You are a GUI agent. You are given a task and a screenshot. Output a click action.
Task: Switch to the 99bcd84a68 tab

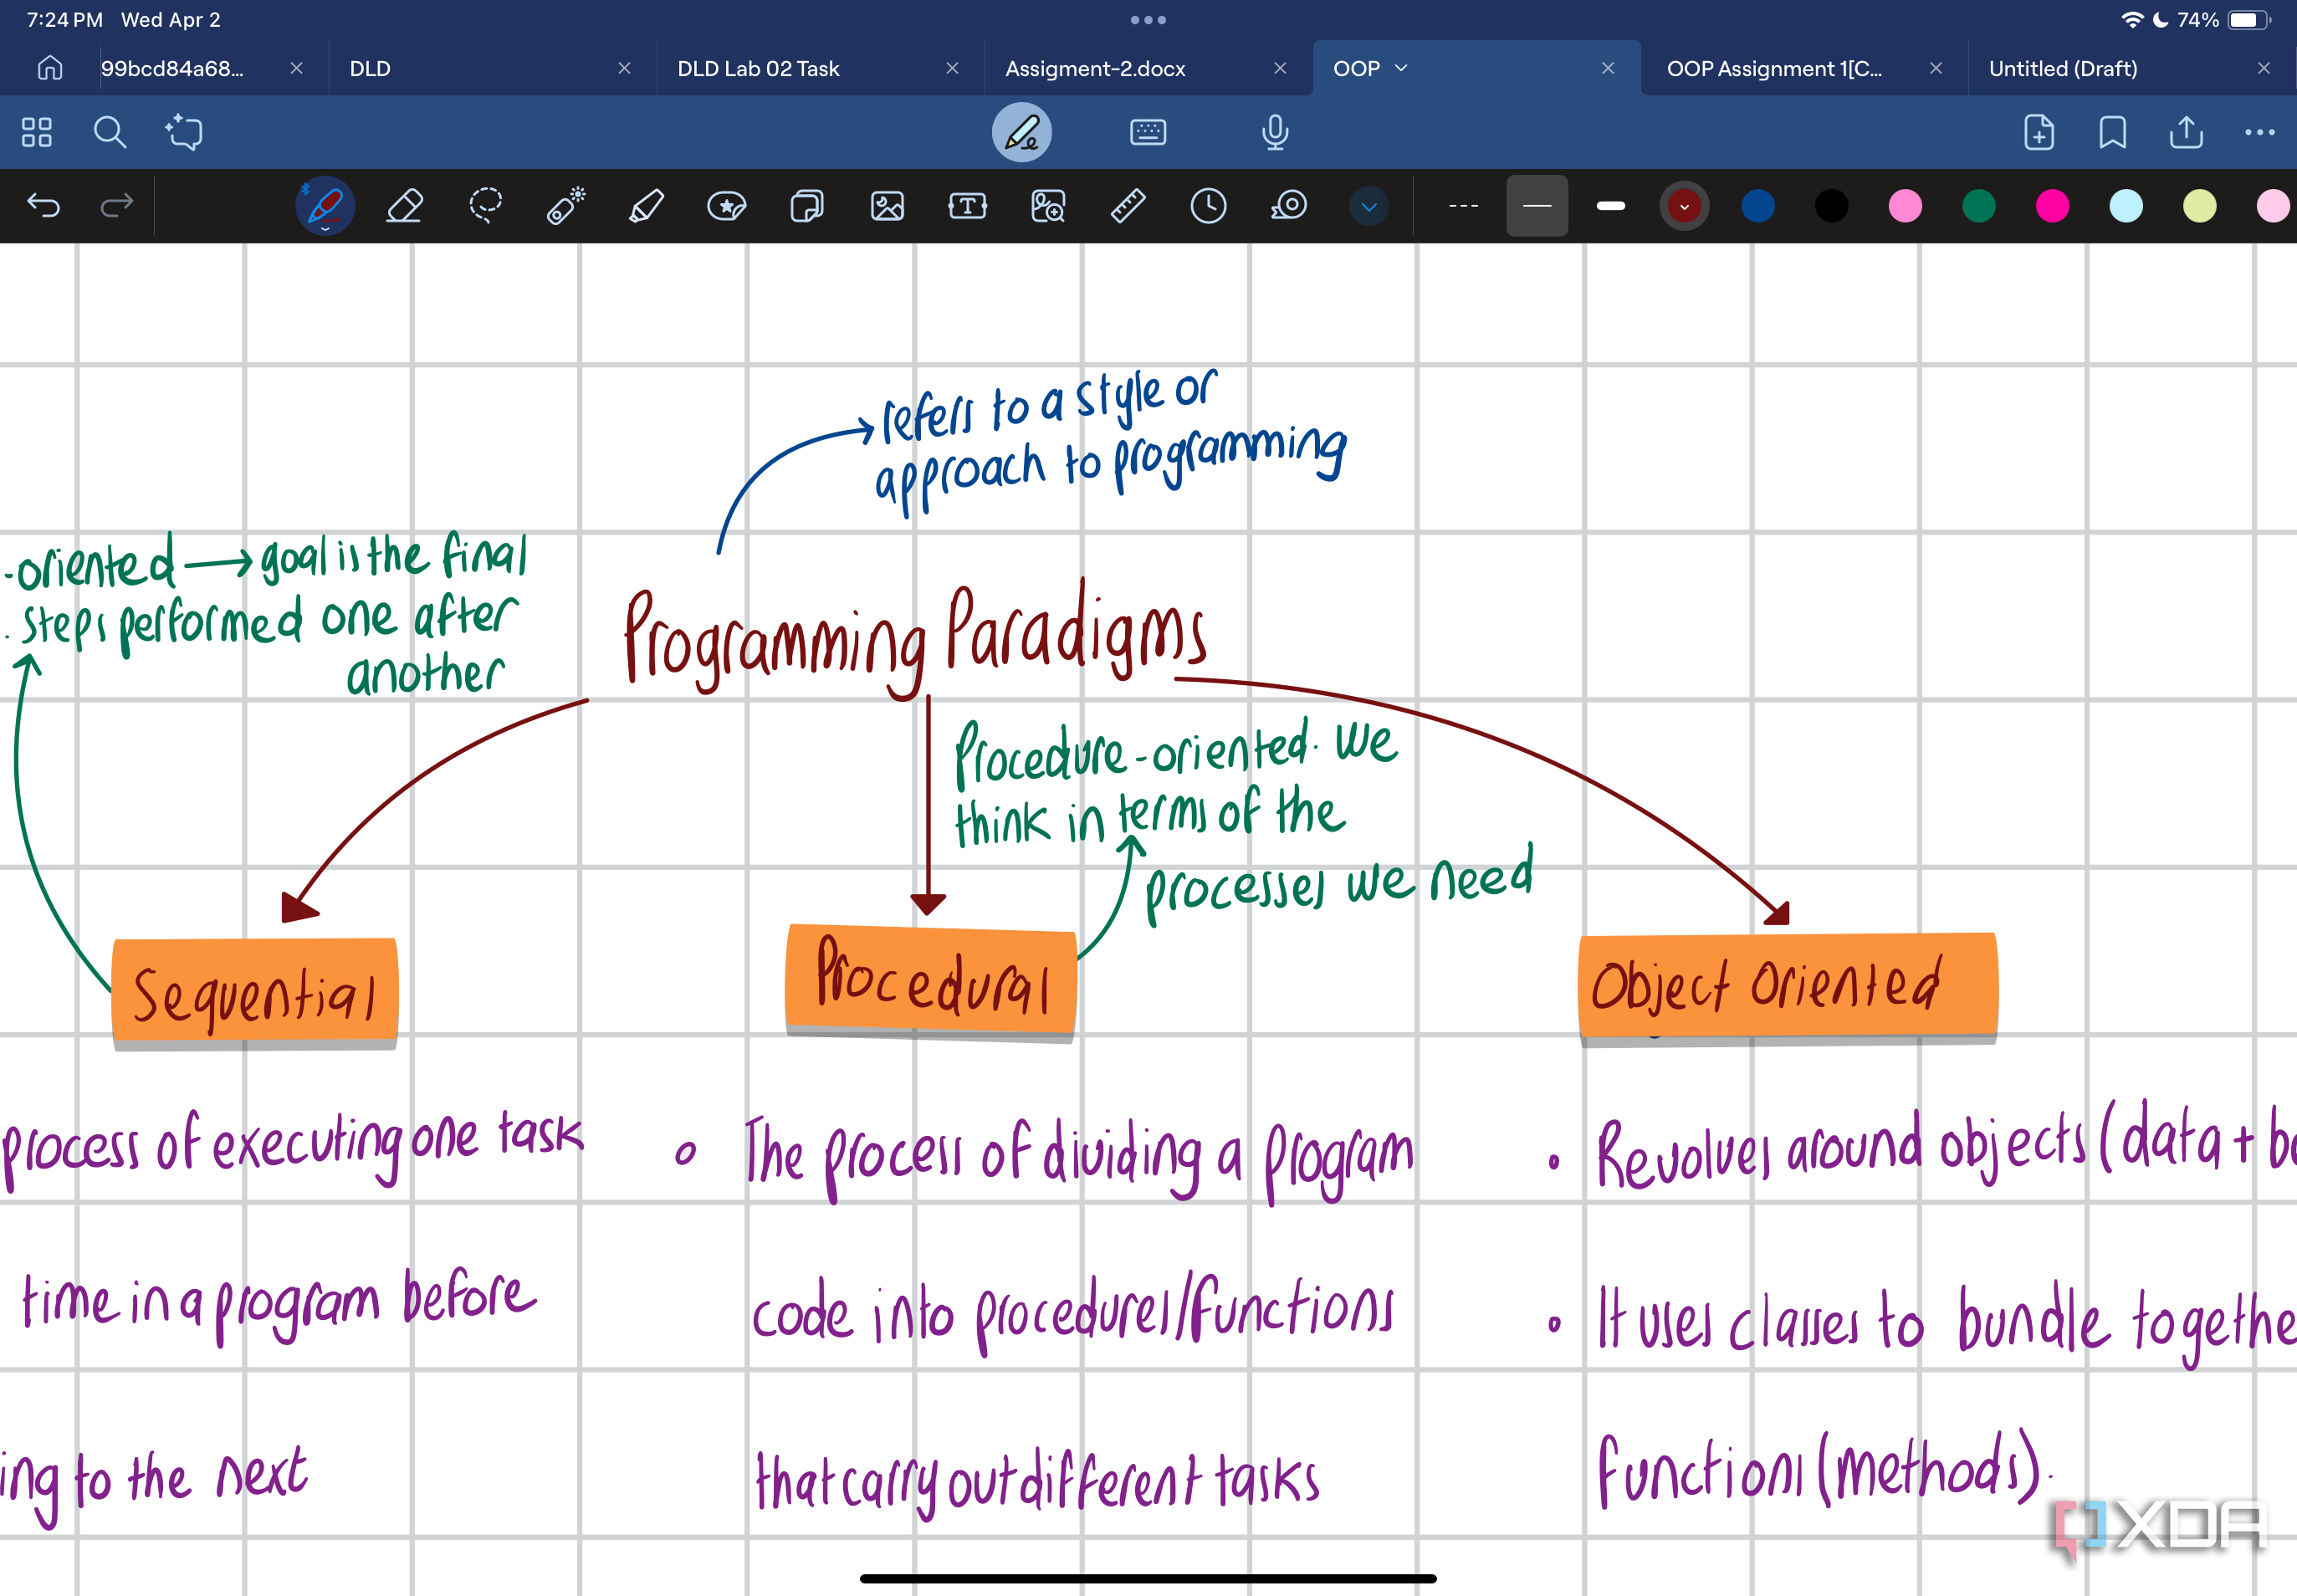[172, 68]
